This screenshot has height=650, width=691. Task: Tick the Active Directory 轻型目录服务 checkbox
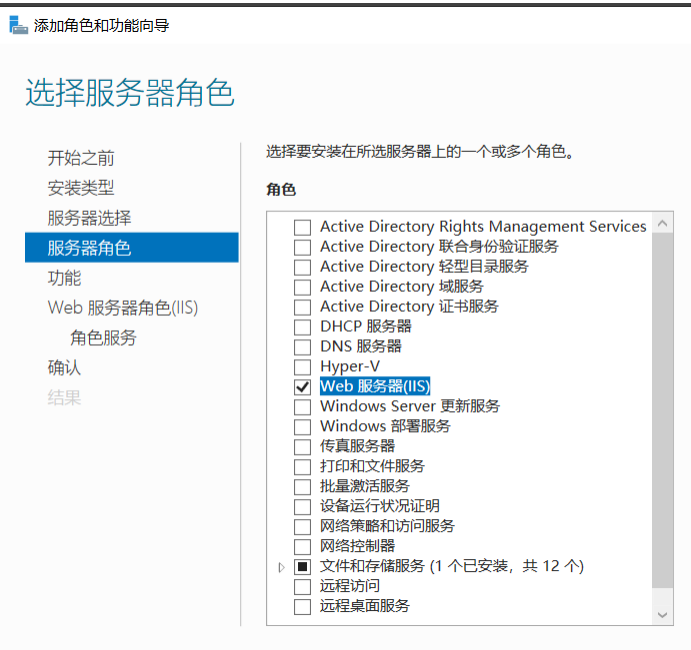[302, 267]
